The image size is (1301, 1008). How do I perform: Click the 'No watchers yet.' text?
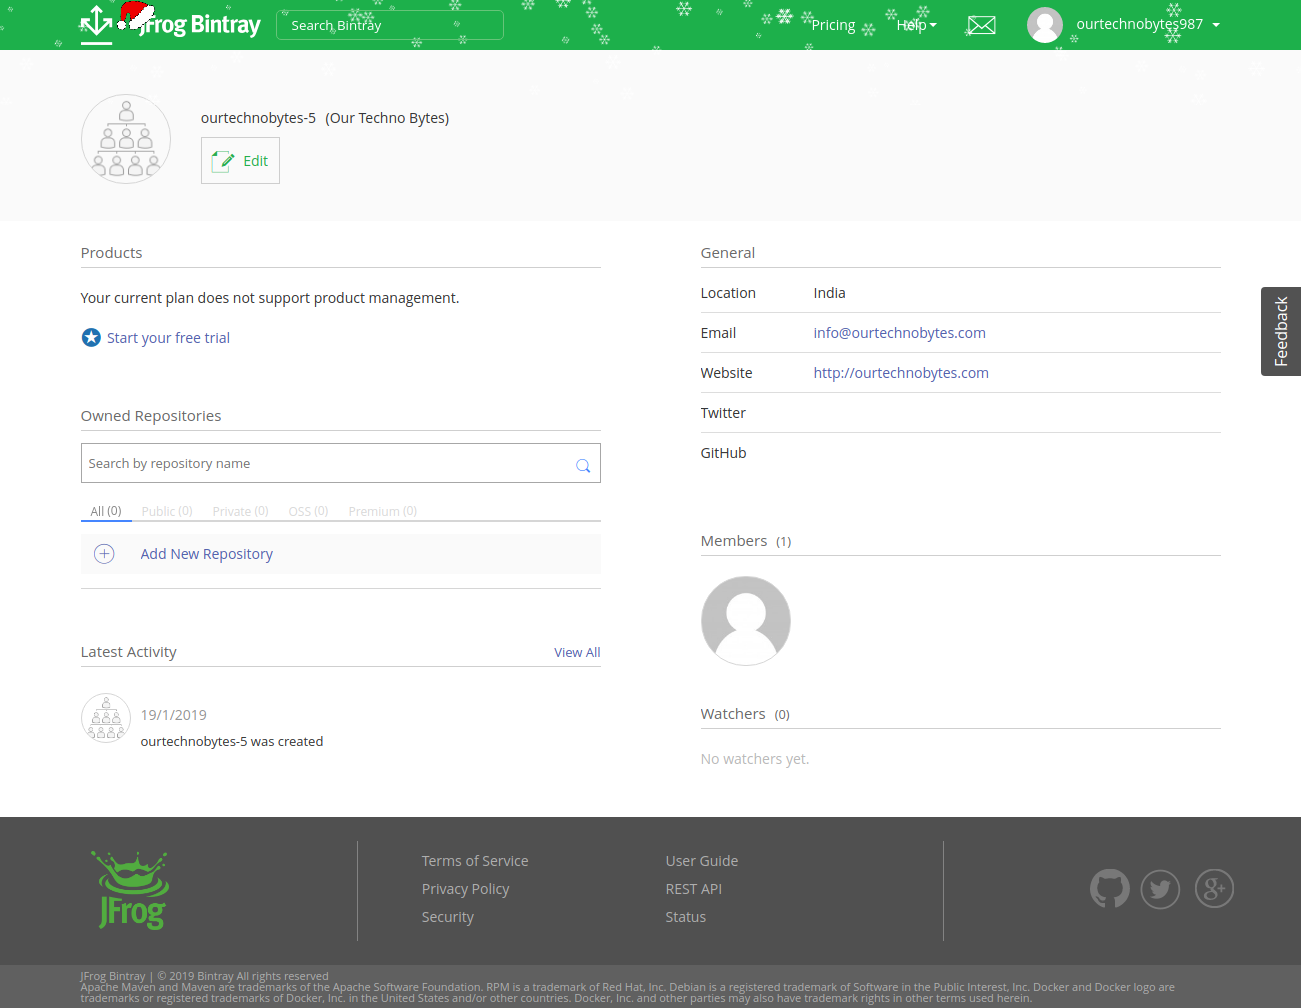pyautogui.click(x=755, y=759)
